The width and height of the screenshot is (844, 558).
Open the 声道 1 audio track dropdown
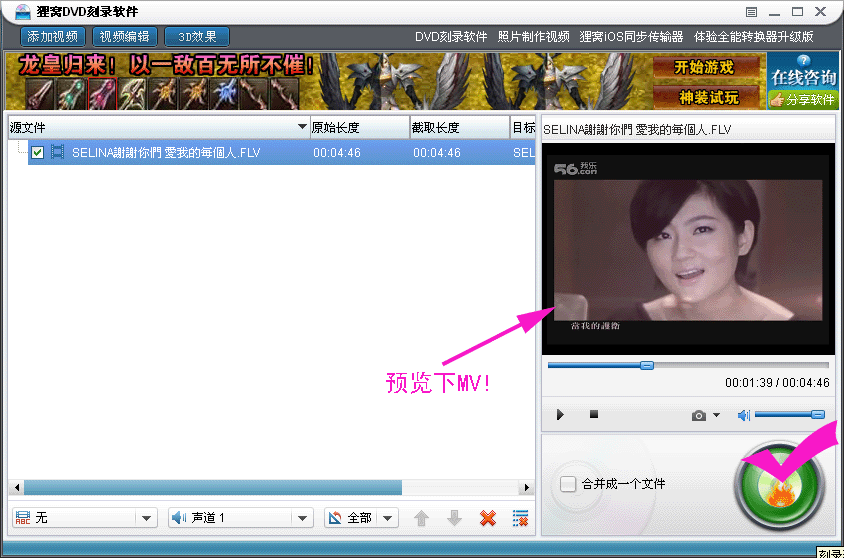[241, 518]
